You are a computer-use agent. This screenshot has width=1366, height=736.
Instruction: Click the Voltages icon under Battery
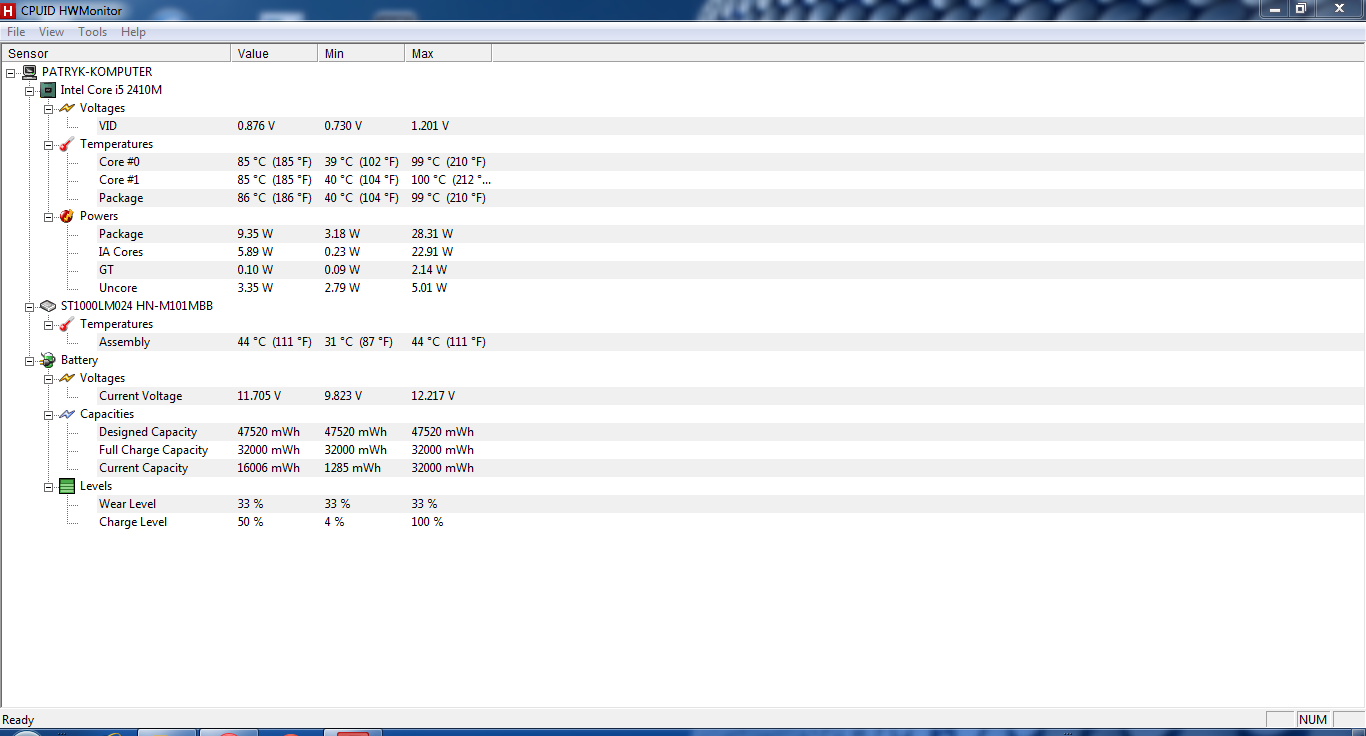(x=67, y=378)
